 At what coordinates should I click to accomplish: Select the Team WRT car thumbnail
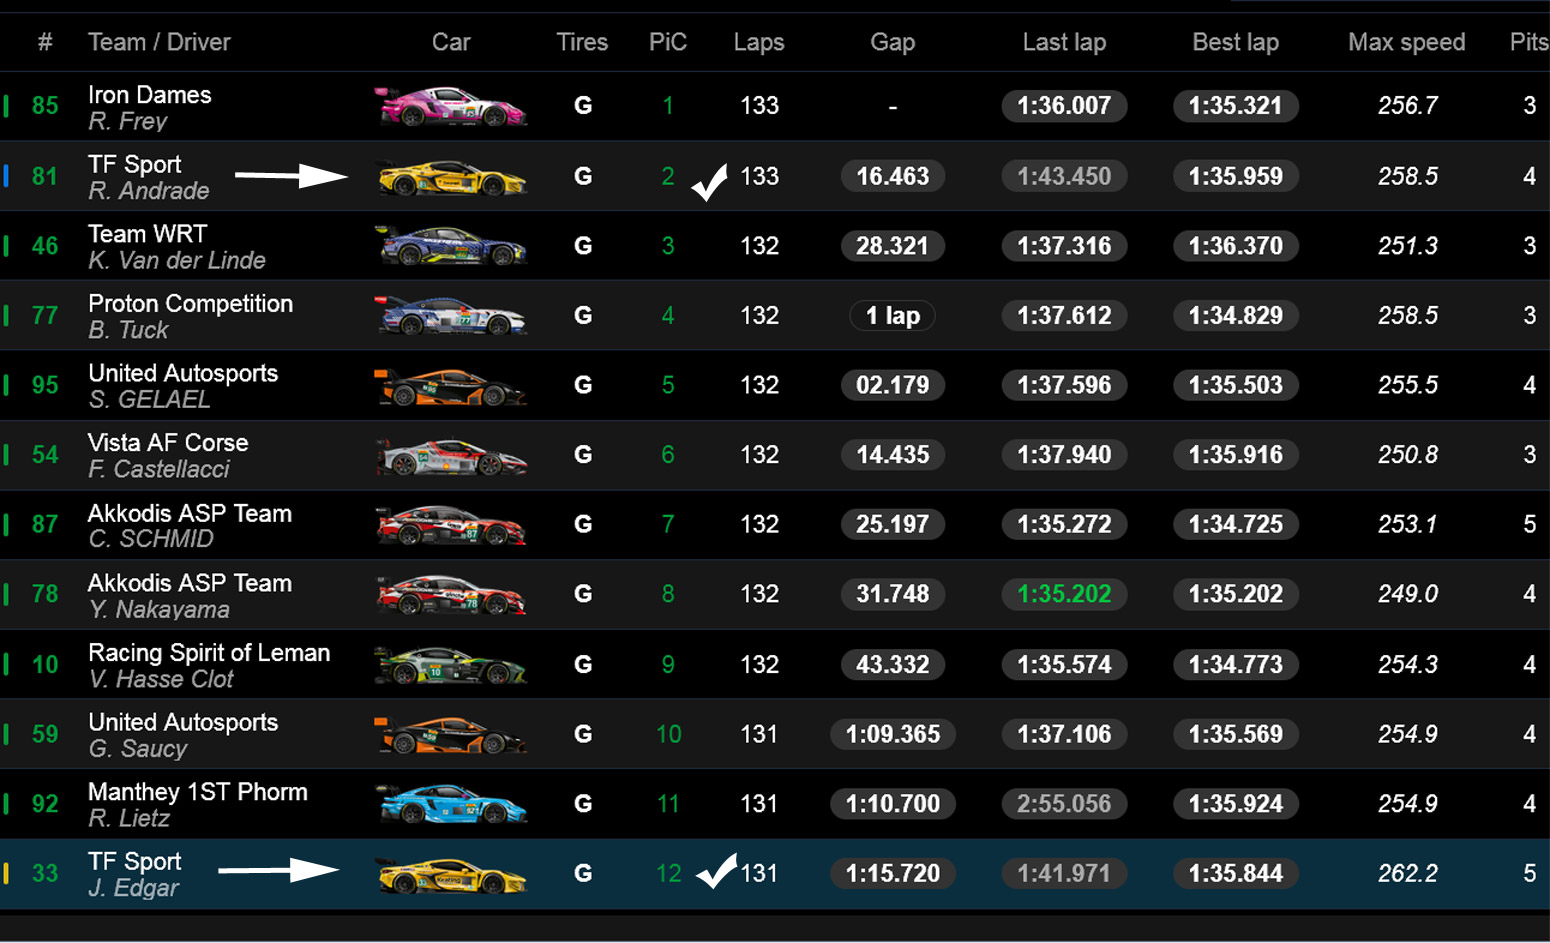click(450, 246)
